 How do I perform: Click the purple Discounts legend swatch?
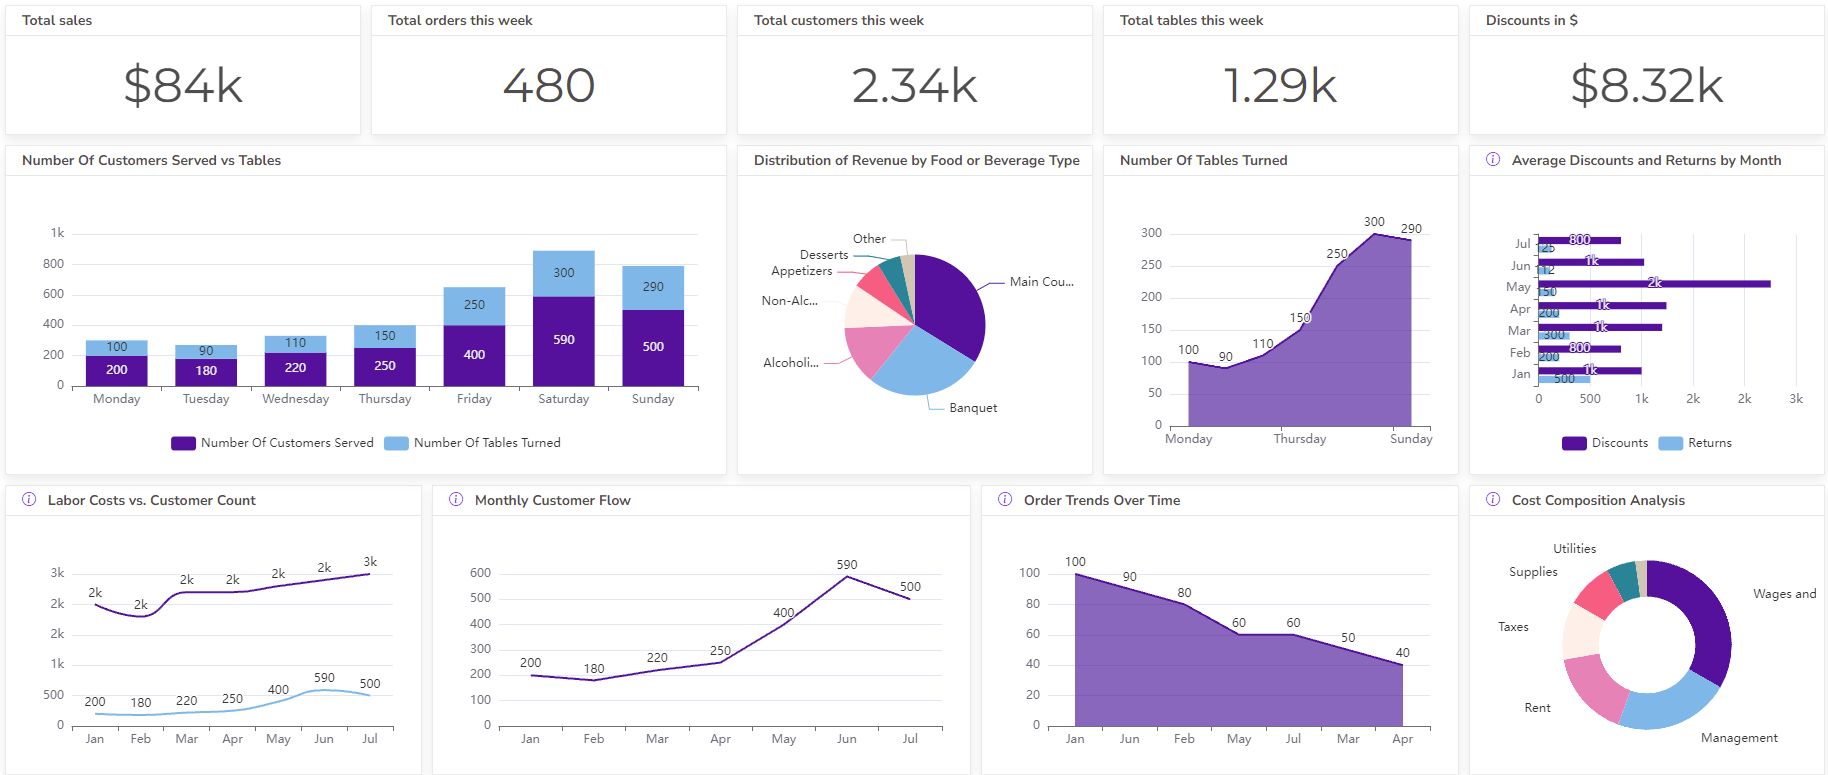[x=1574, y=443]
